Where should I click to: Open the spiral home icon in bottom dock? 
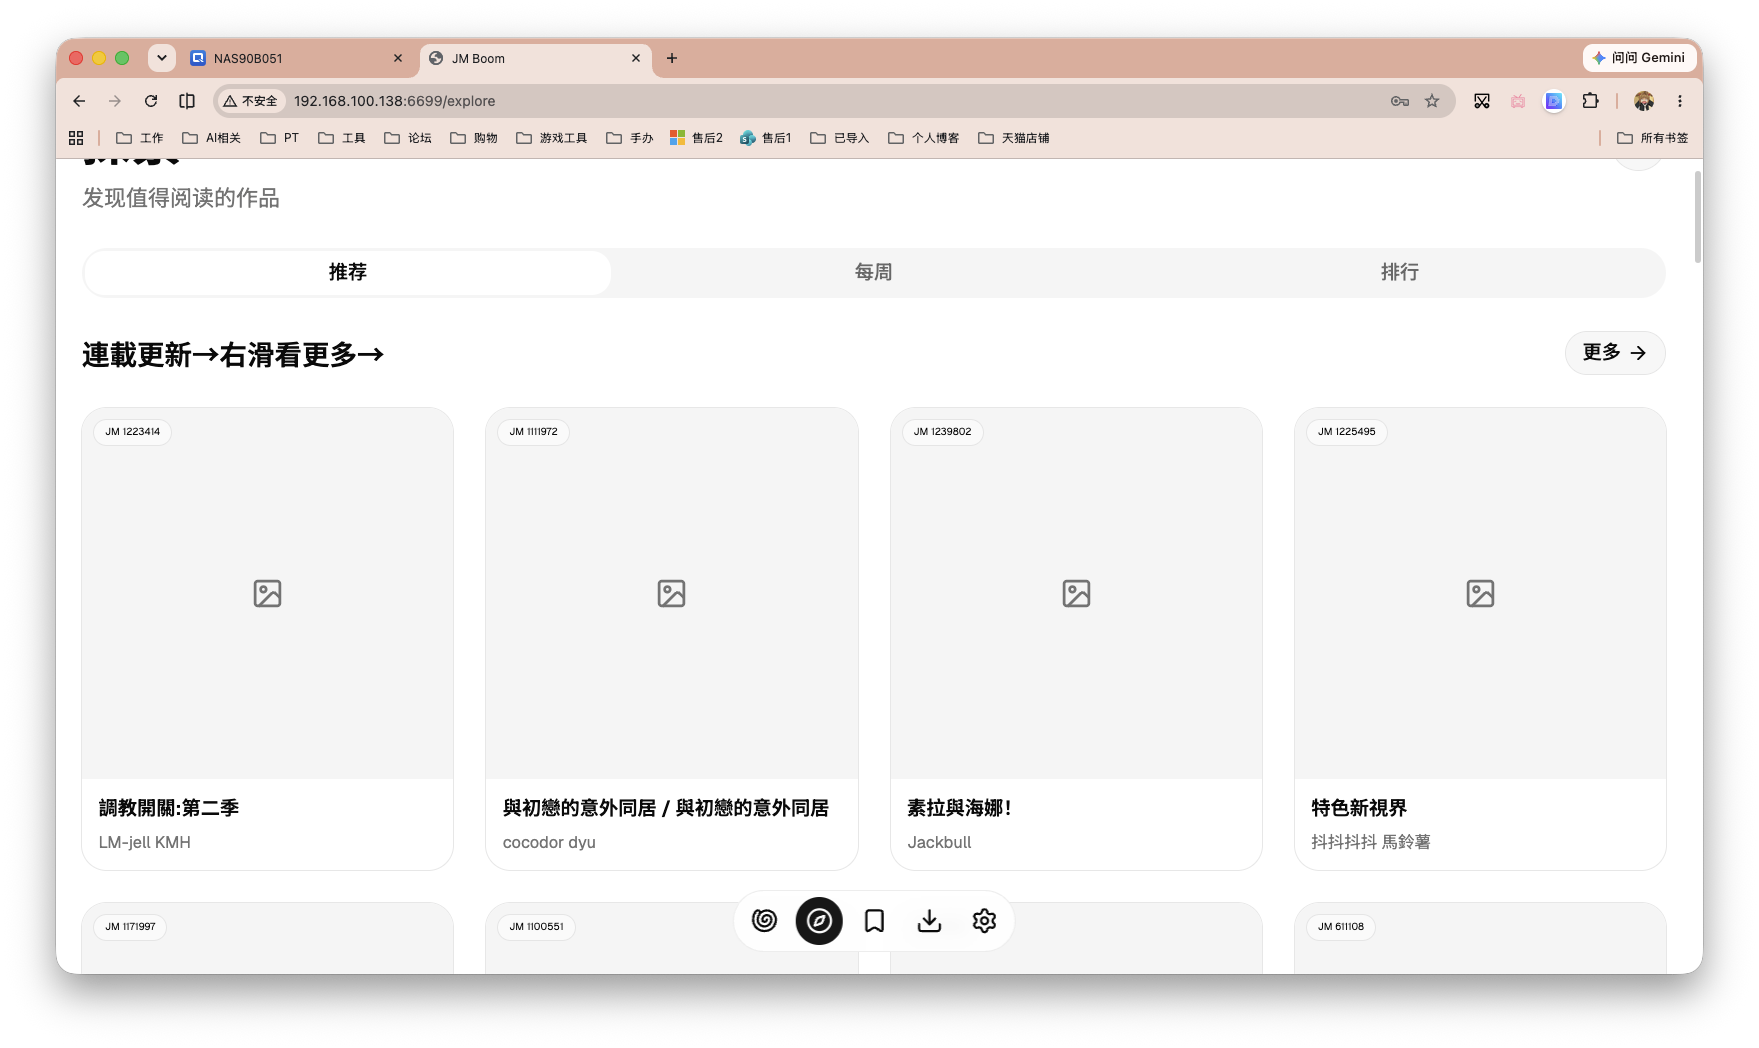pos(764,920)
